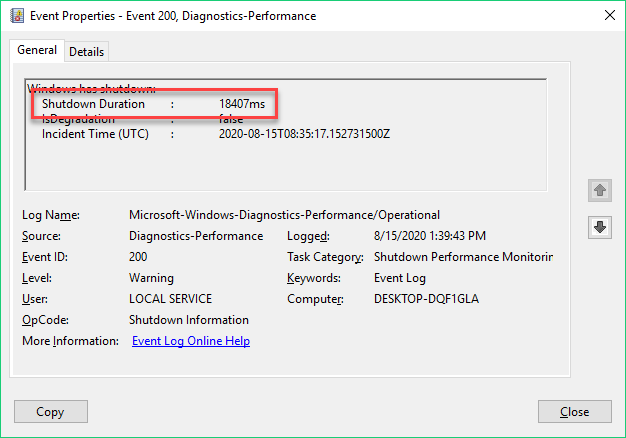Click the Close button
The height and width of the screenshot is (438, 626).
tap(574, 412)
